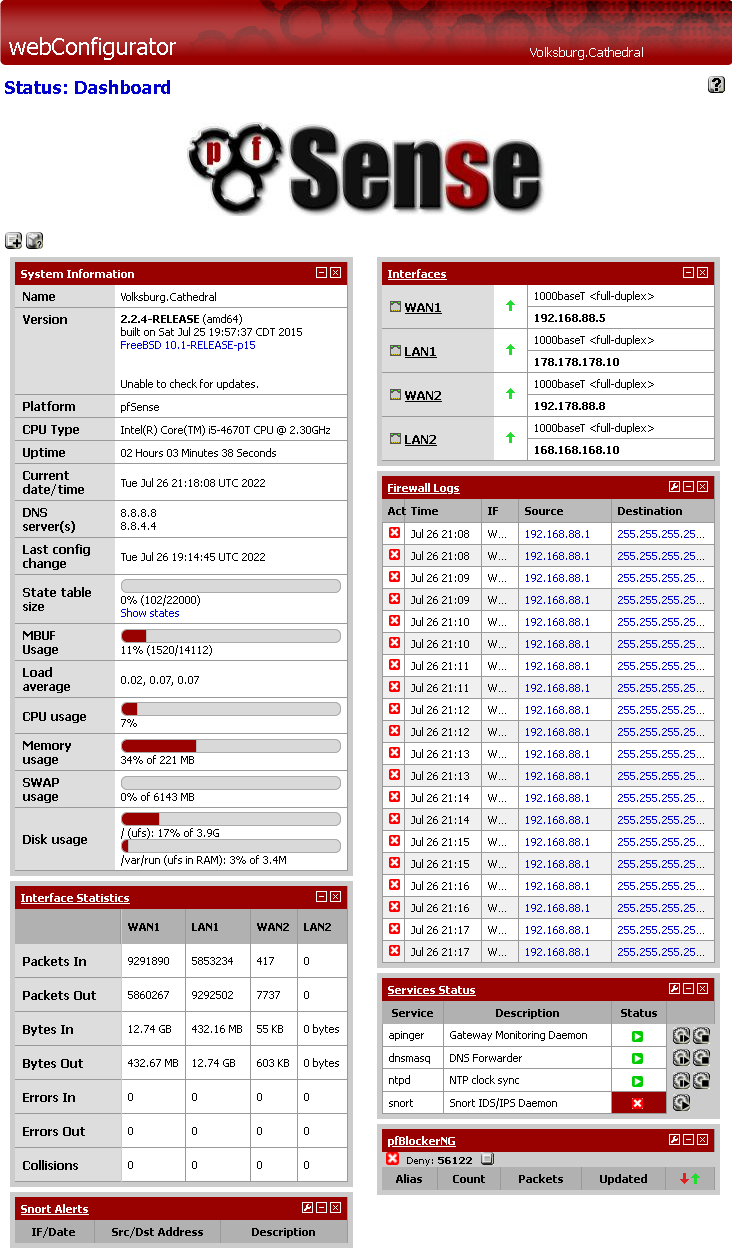Click the green up arrow for LAN2

(x=510, y=438)
